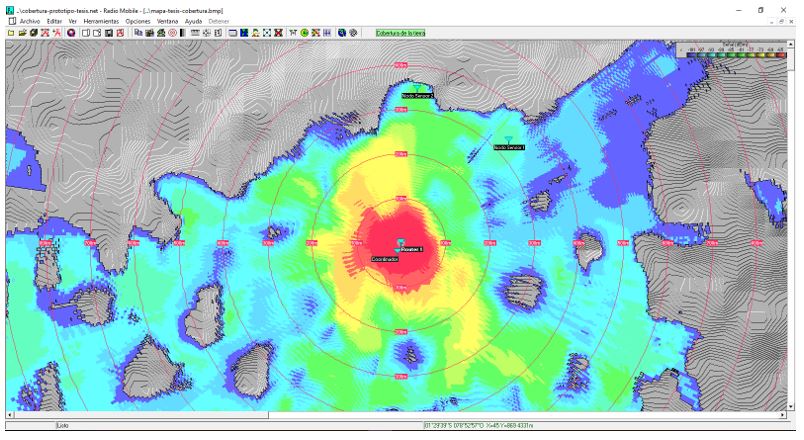Image resolution: width=804 pixels, height=440 pixels.
Task: Click the gray grid toolbar icon
Action: tap(194, 33)
